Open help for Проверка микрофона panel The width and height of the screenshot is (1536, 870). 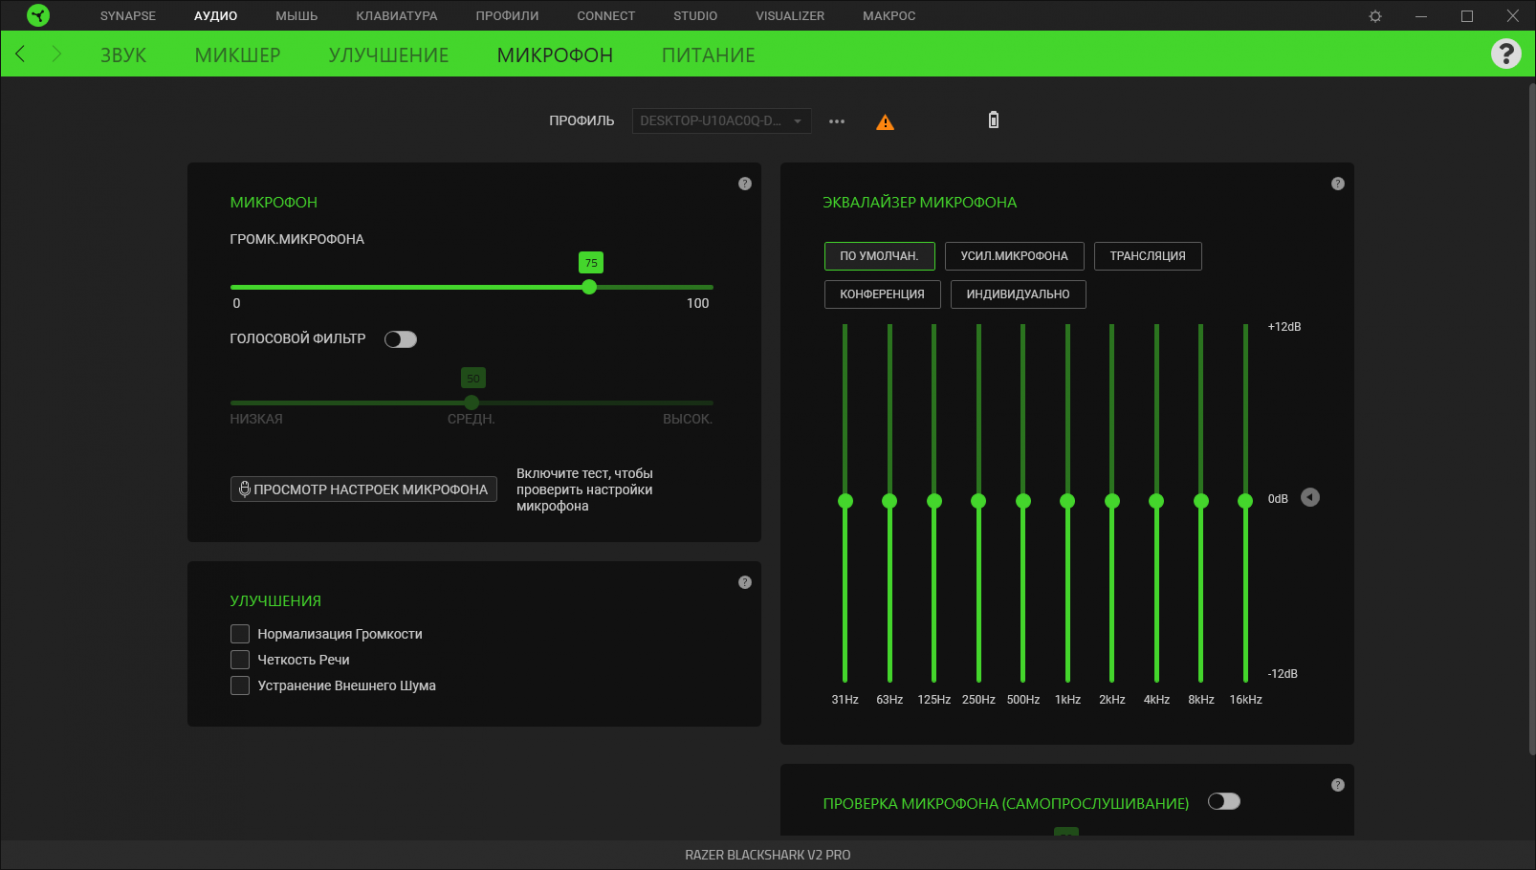click(1338, 785)
